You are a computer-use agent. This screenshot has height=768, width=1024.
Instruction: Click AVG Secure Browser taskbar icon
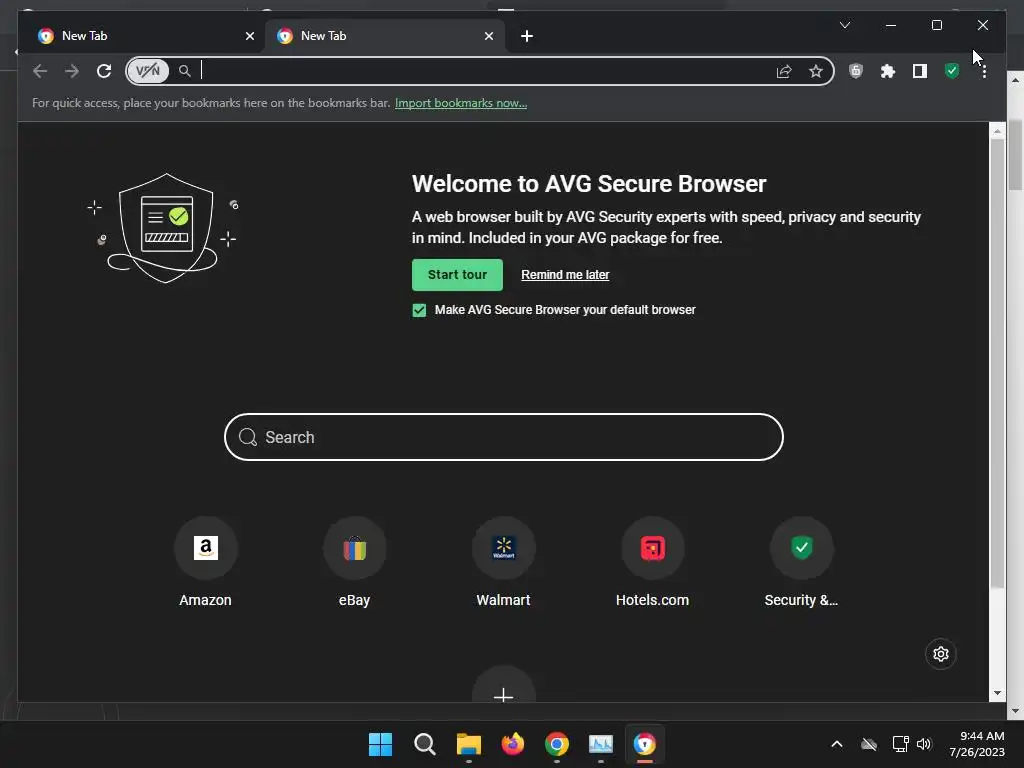click(x=645, y=744)
